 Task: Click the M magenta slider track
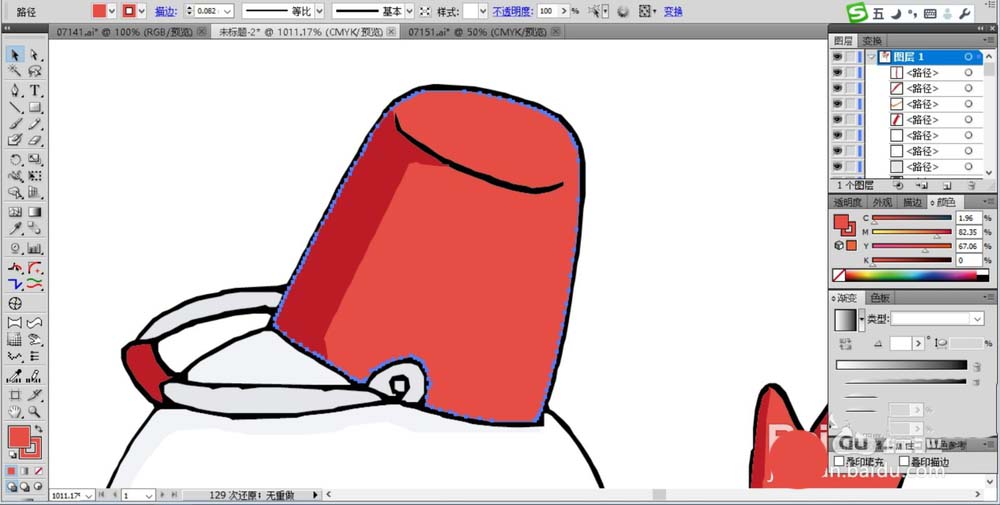click(x=911, y=232)
